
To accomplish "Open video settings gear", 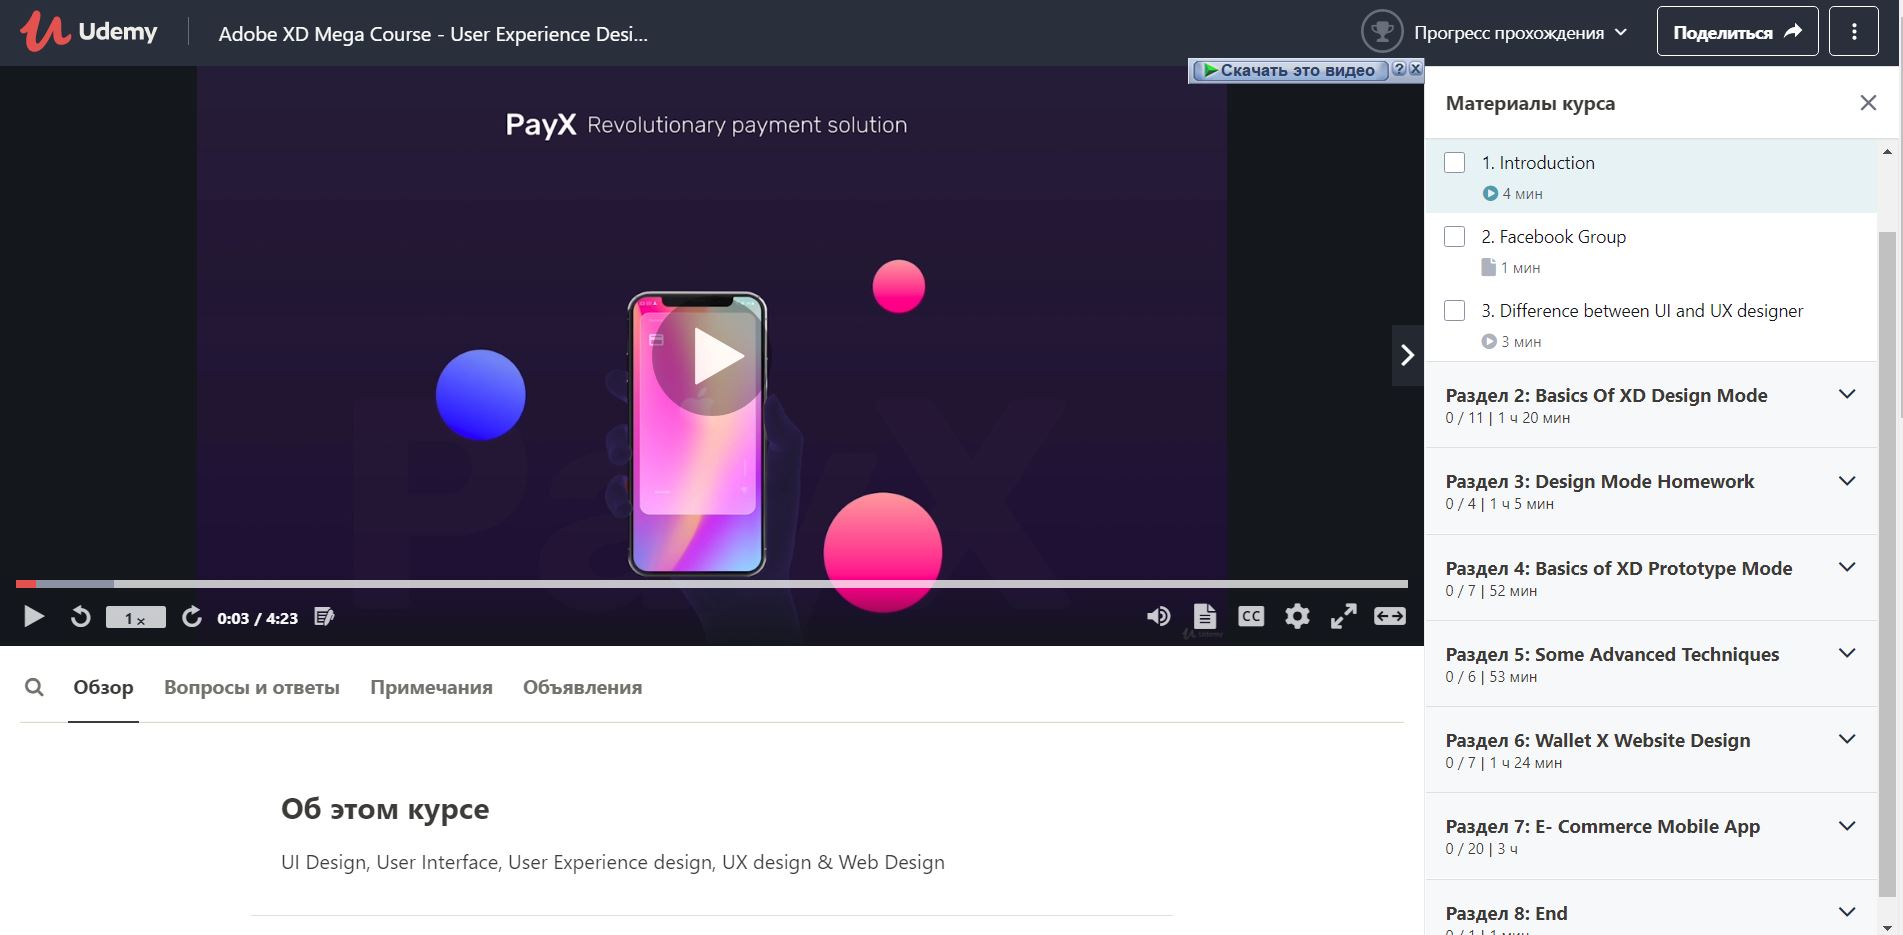I will pyautogui.click(x=1297, y=616).
